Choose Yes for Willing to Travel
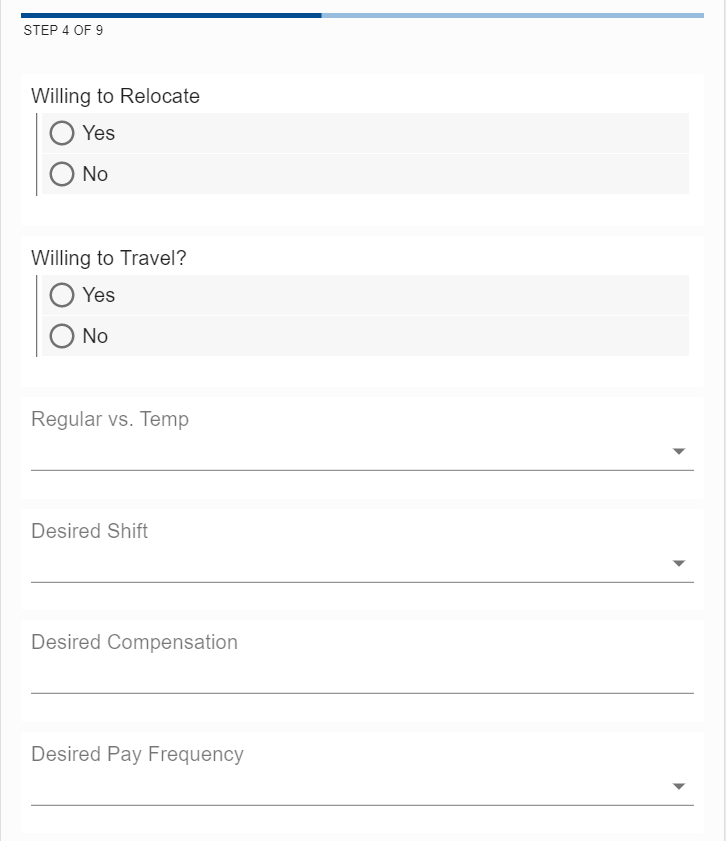The width and height of the screenshot is (726, 841). pyautogui.click(x=62, y=295)
